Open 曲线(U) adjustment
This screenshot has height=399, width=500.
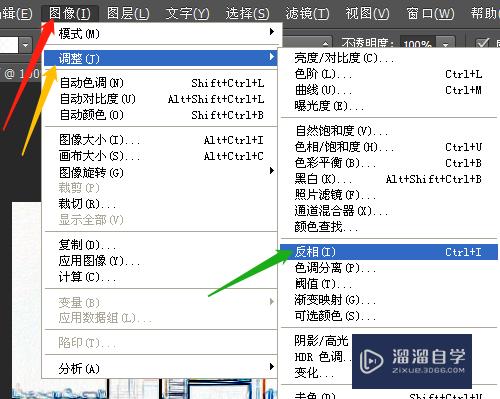389,90
